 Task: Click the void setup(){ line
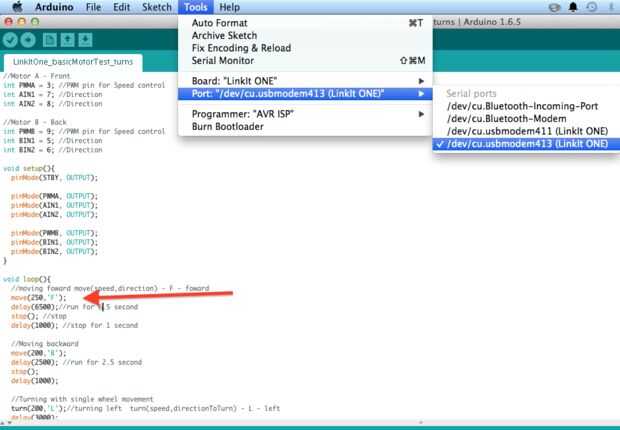(29, 169)
